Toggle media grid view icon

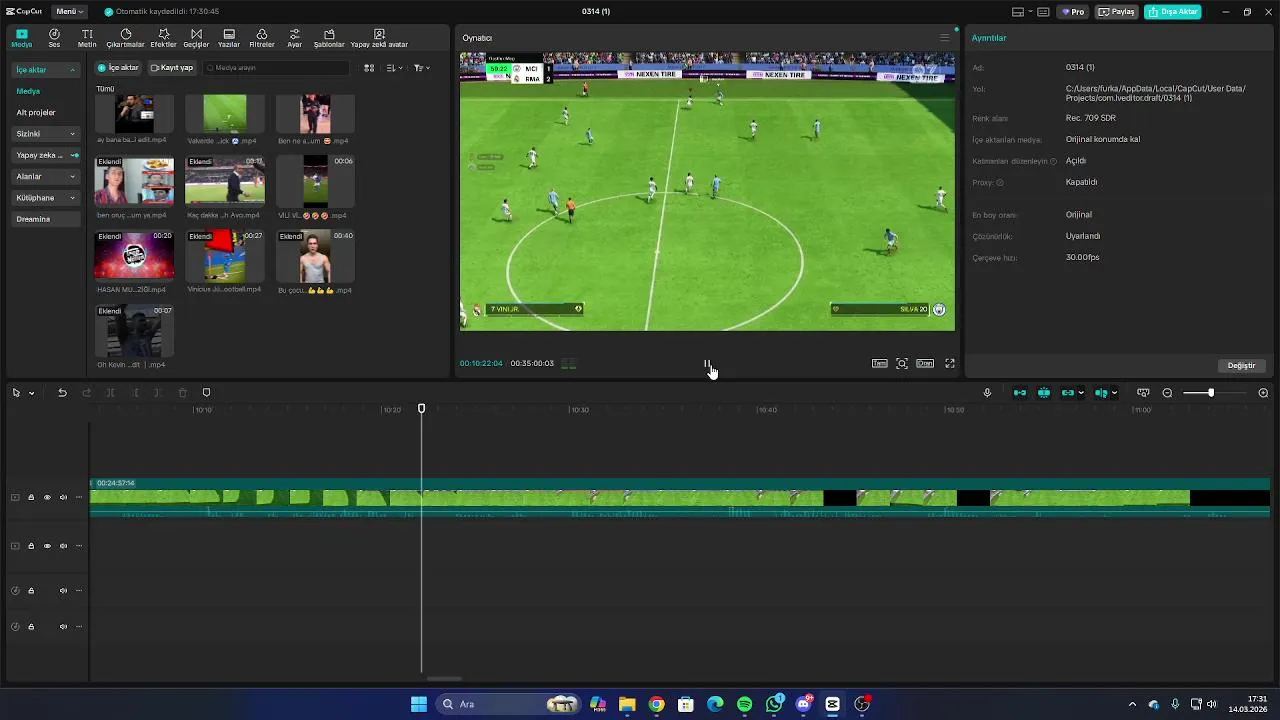tap(369, 68)
